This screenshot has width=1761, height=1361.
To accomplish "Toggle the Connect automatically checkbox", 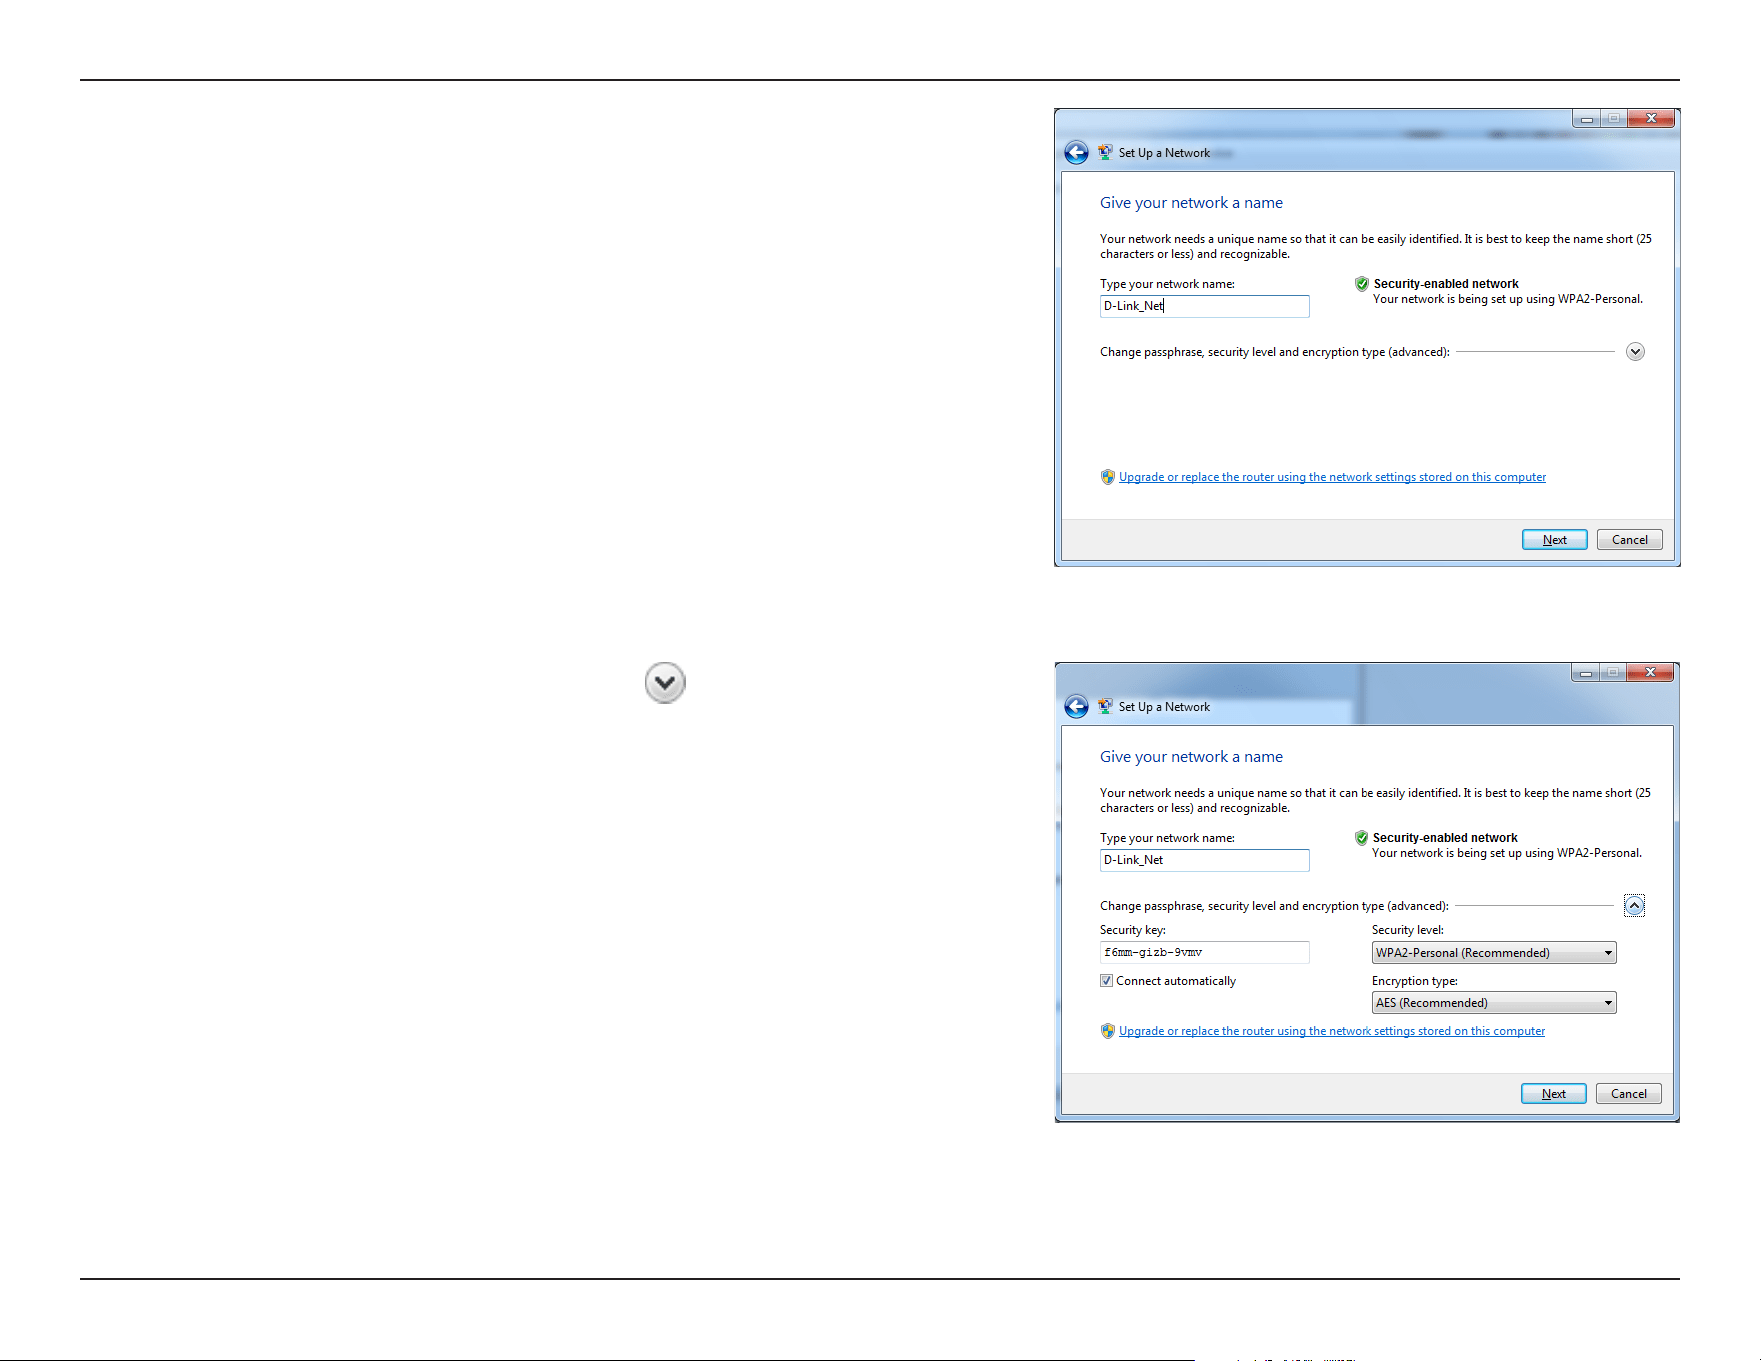I will (1106, 981).
